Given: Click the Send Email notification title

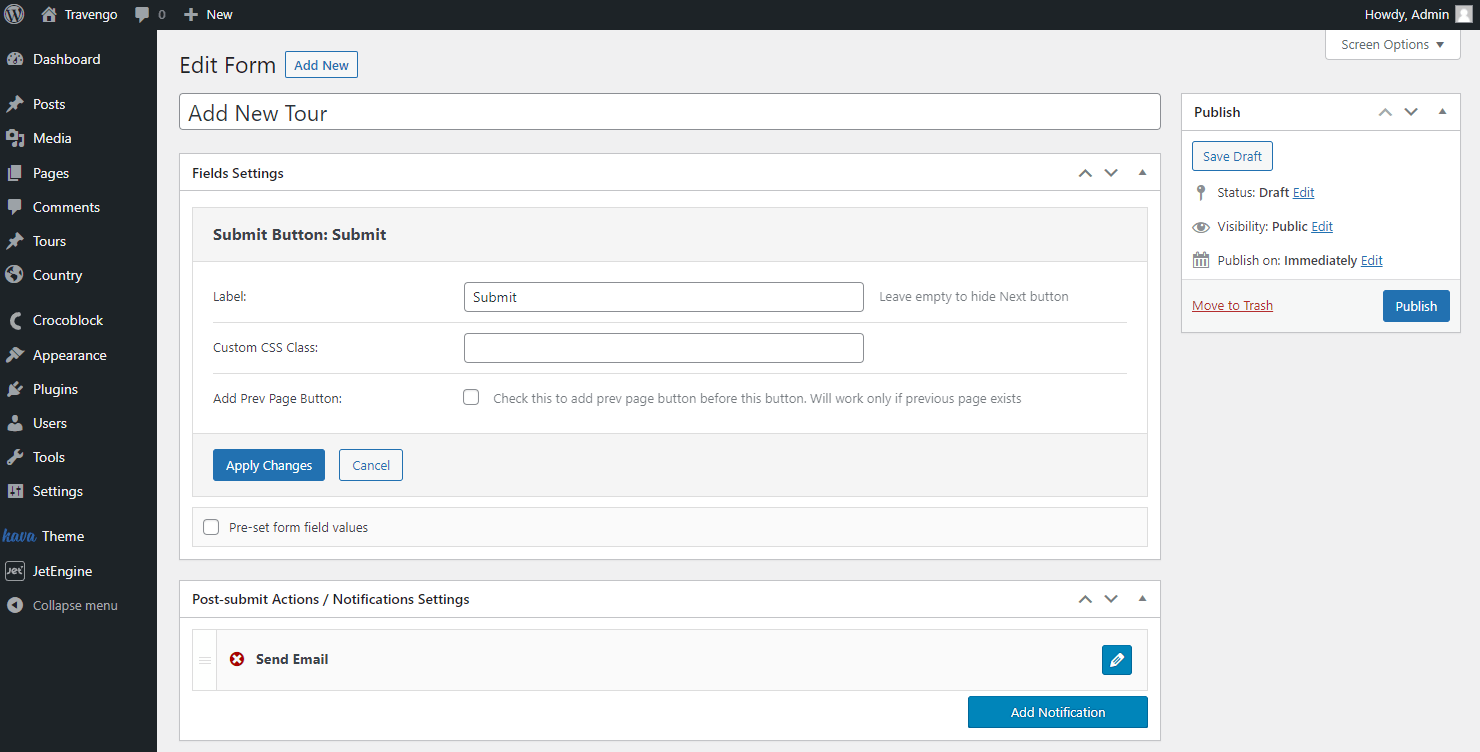Looking at the screenshot, I should pyautogui.click(x=292, y=659).
